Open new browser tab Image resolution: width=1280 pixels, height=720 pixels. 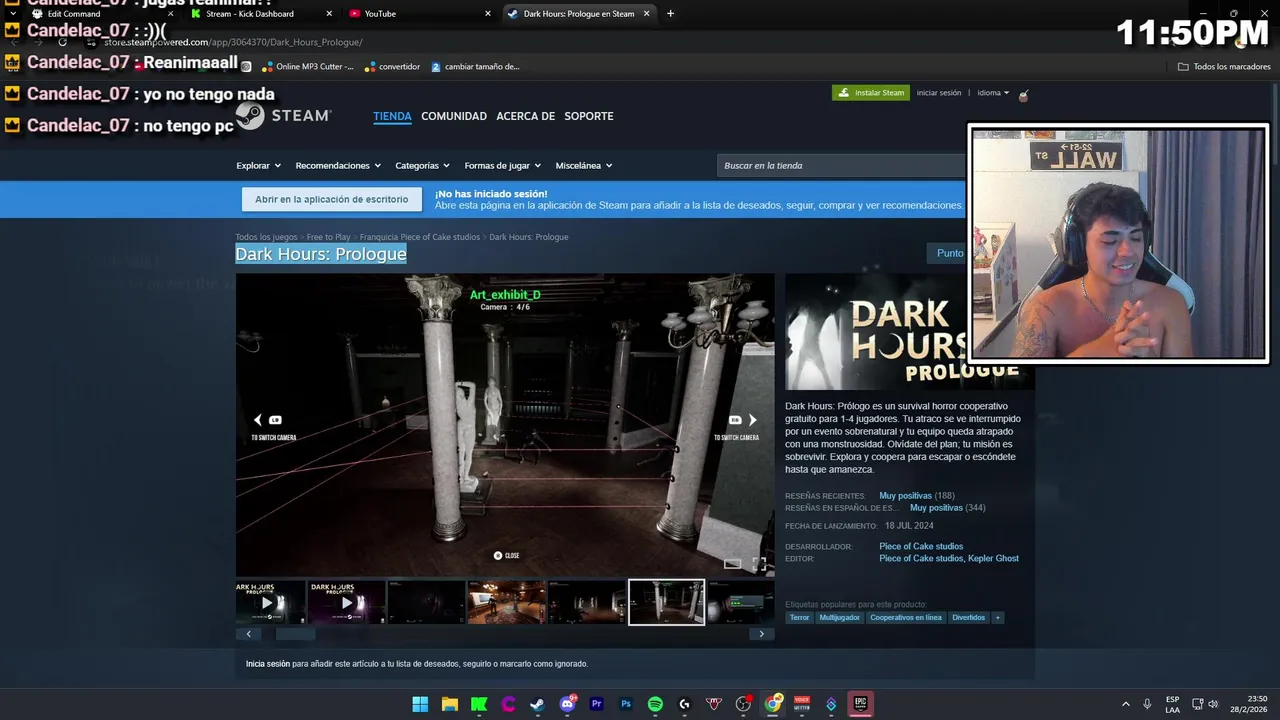point(670,14)
